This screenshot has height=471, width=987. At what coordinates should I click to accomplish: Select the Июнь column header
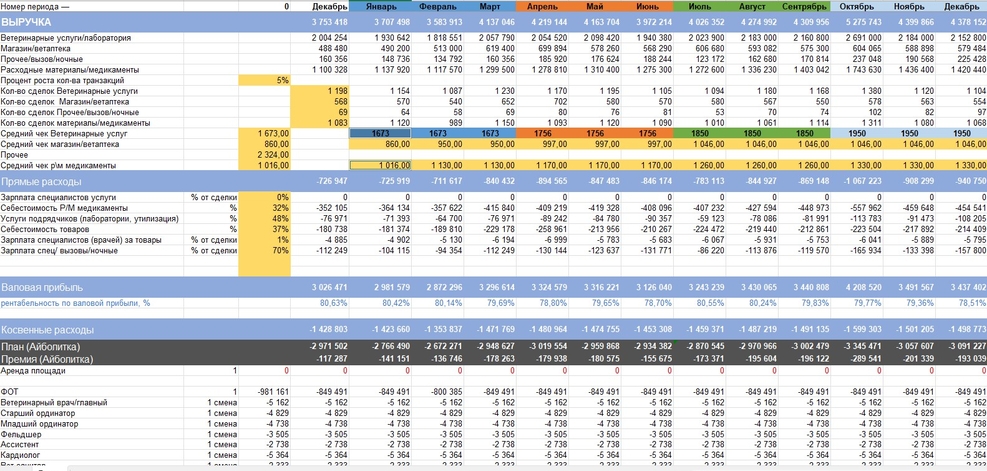point(646,6)
